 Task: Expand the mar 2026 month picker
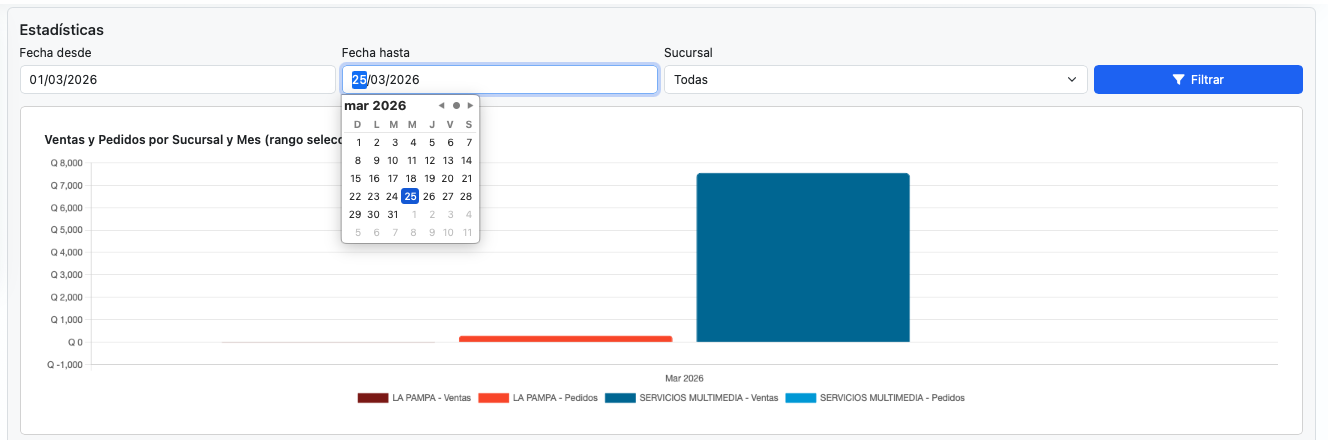(375, 105)
